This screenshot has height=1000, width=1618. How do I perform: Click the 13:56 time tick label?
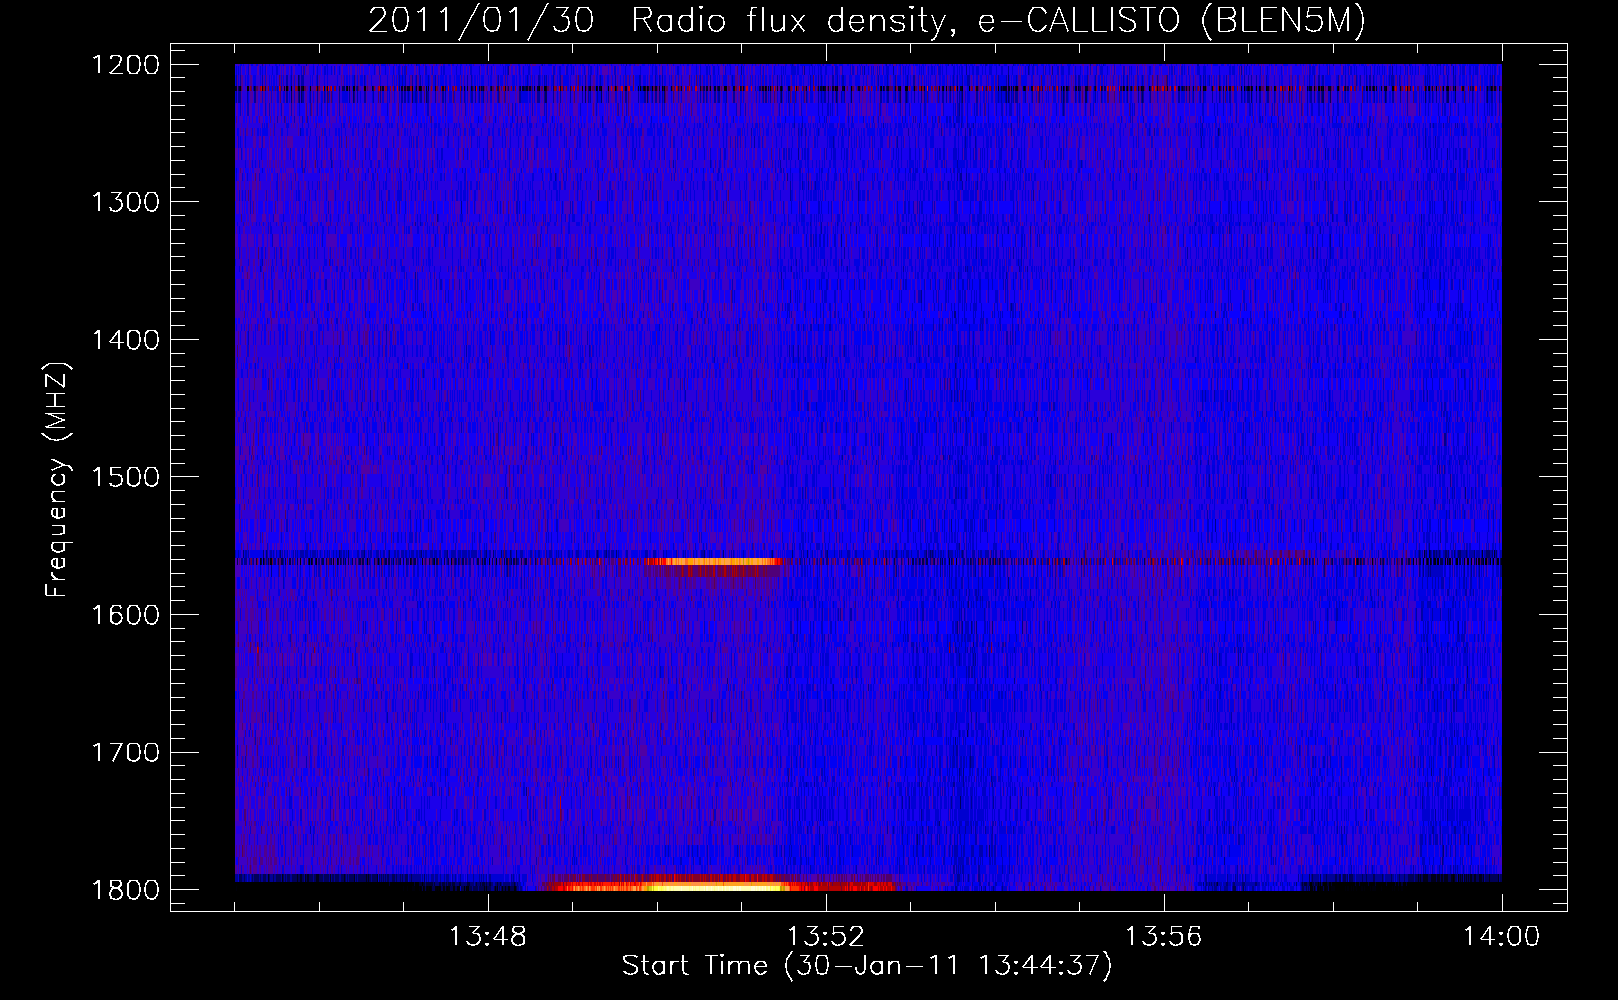(1164, 937)
